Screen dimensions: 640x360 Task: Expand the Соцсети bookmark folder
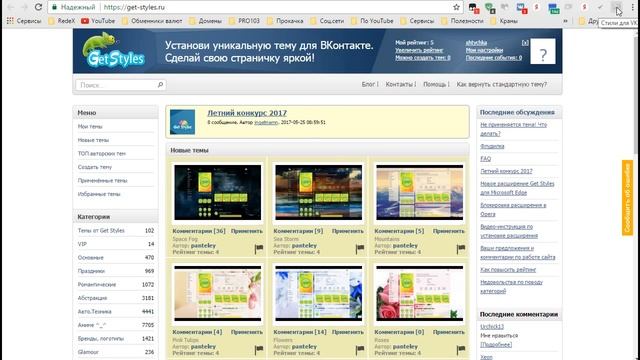coord(327,20)
